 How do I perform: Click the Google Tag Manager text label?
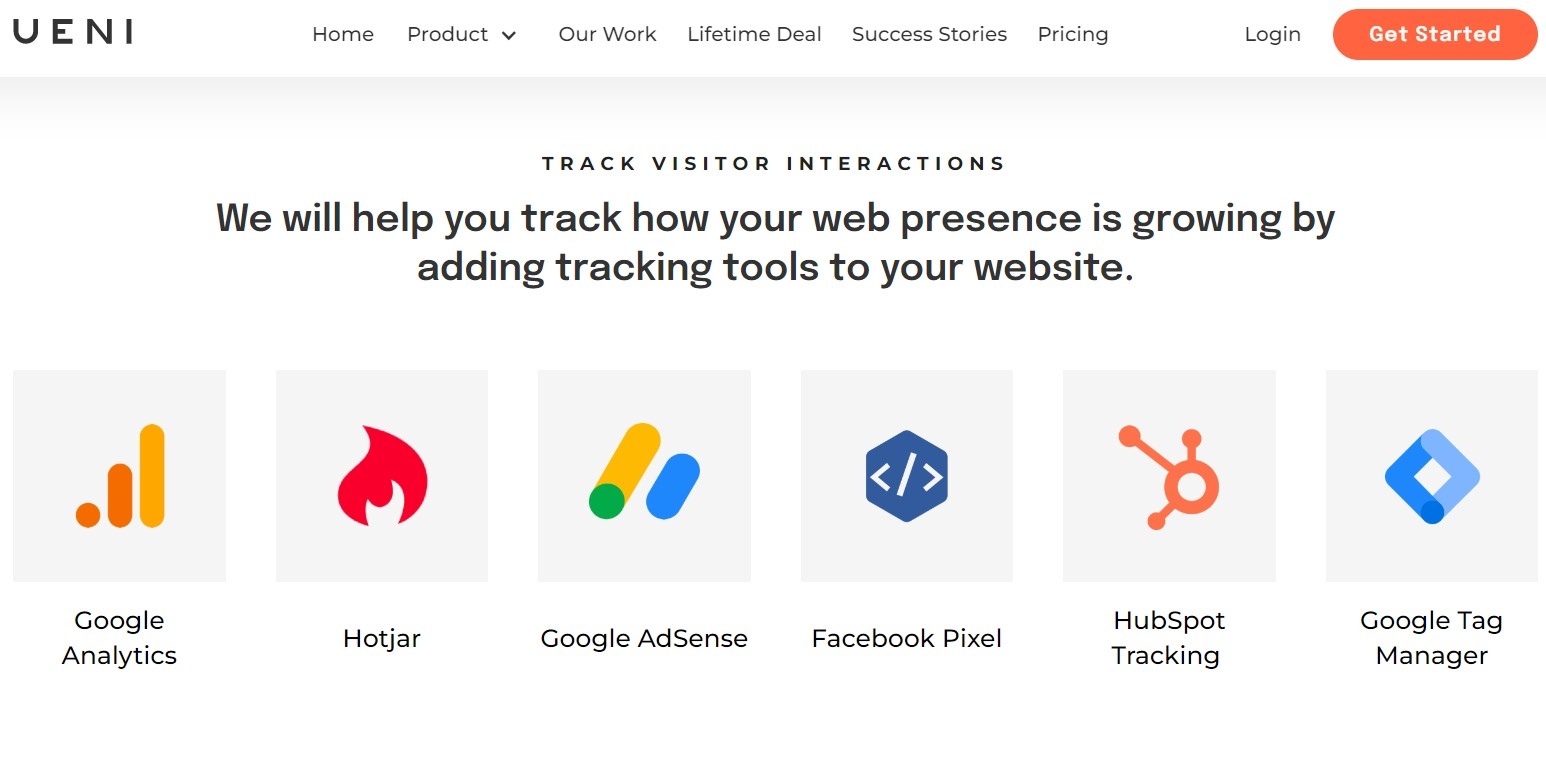click(1431, 638)
